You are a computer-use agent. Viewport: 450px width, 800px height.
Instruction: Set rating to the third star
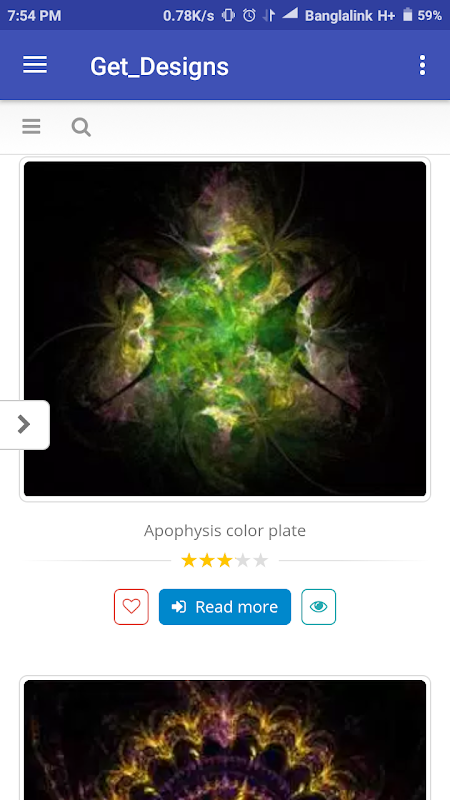pos(224,561)
